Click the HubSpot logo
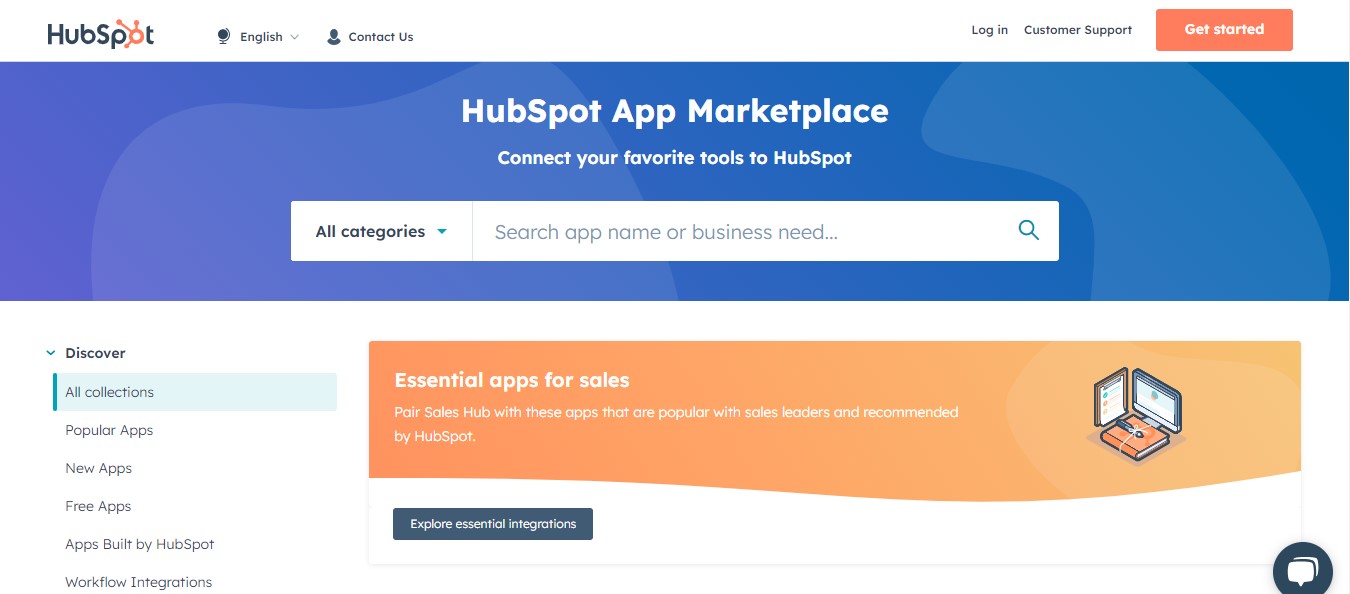Viewport: 1350px width, 594px height. point(101,33)
